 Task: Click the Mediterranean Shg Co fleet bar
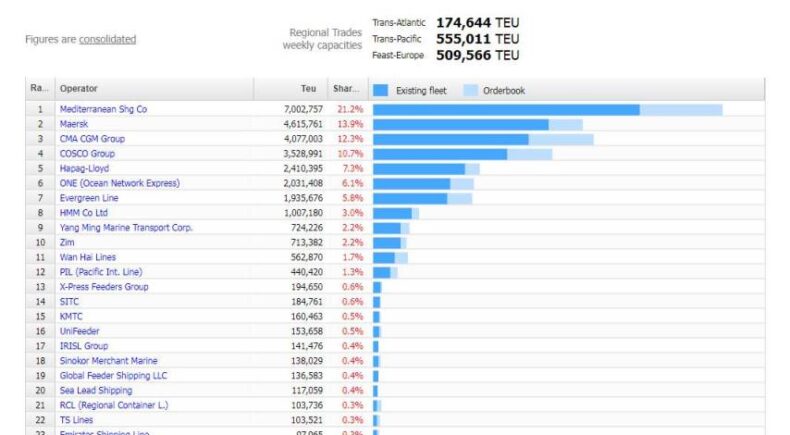coord(505,109)
